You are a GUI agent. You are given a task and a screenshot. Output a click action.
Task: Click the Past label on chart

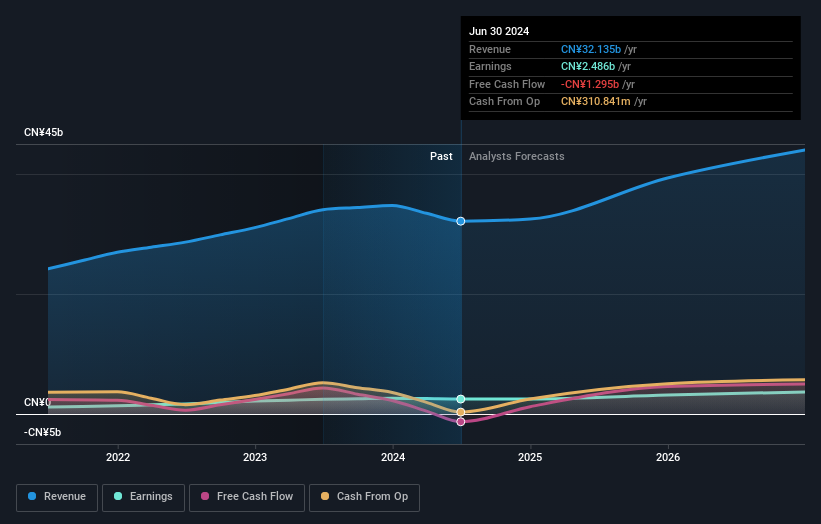click(441, 157)
